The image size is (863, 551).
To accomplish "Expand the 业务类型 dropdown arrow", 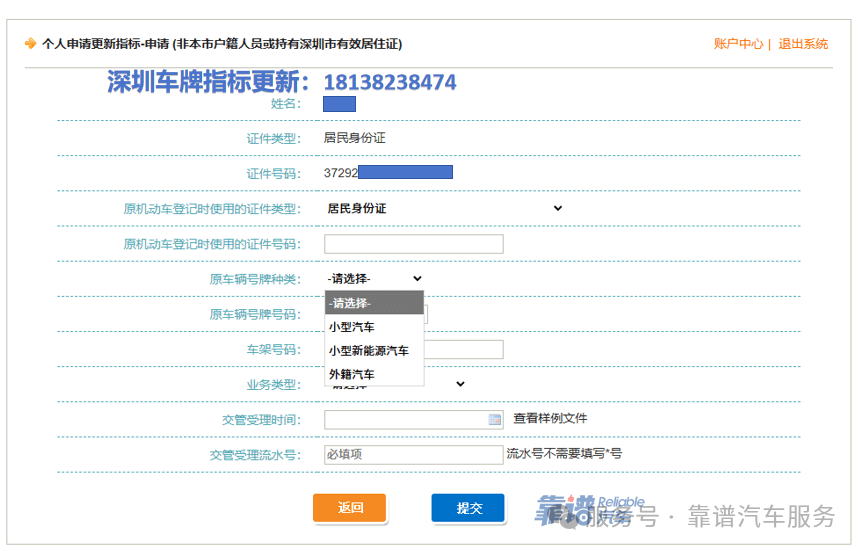I will click(460, 384).
